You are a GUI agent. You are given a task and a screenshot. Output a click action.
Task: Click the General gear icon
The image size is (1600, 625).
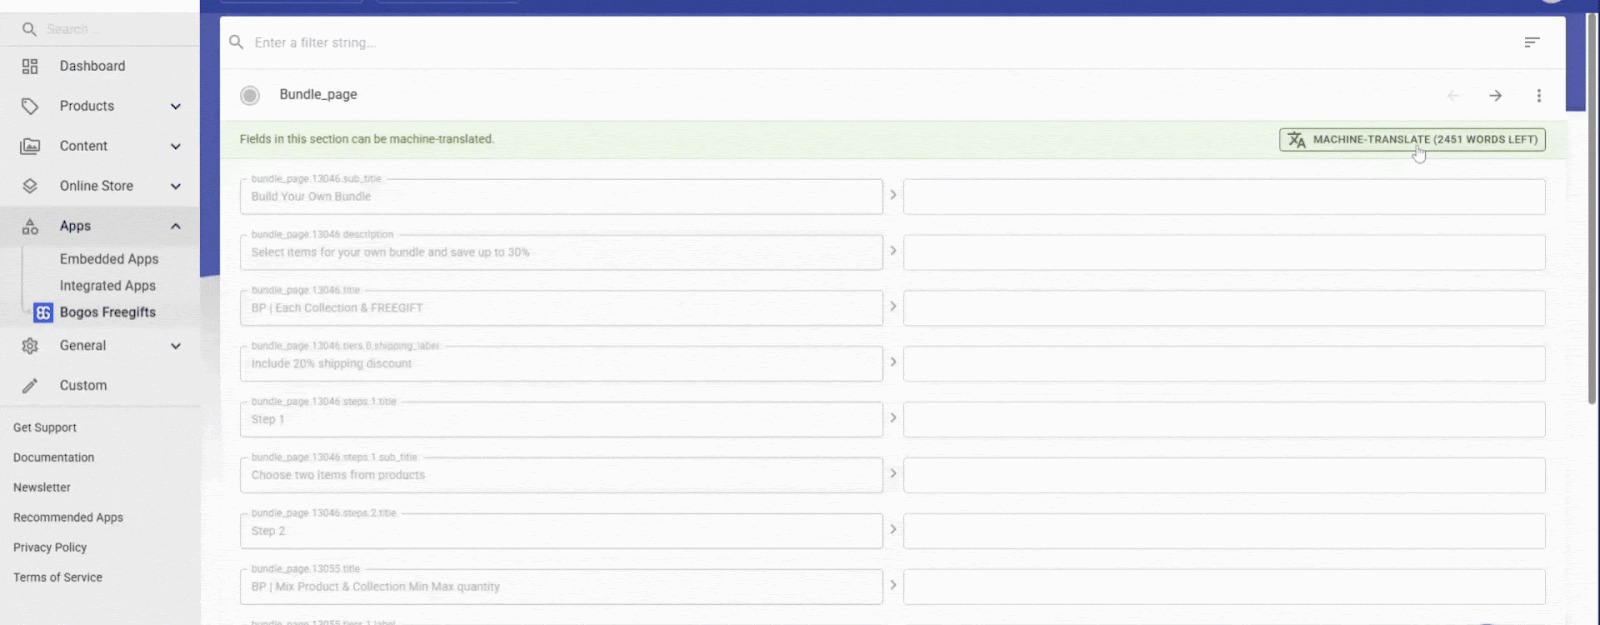[30, 346]
